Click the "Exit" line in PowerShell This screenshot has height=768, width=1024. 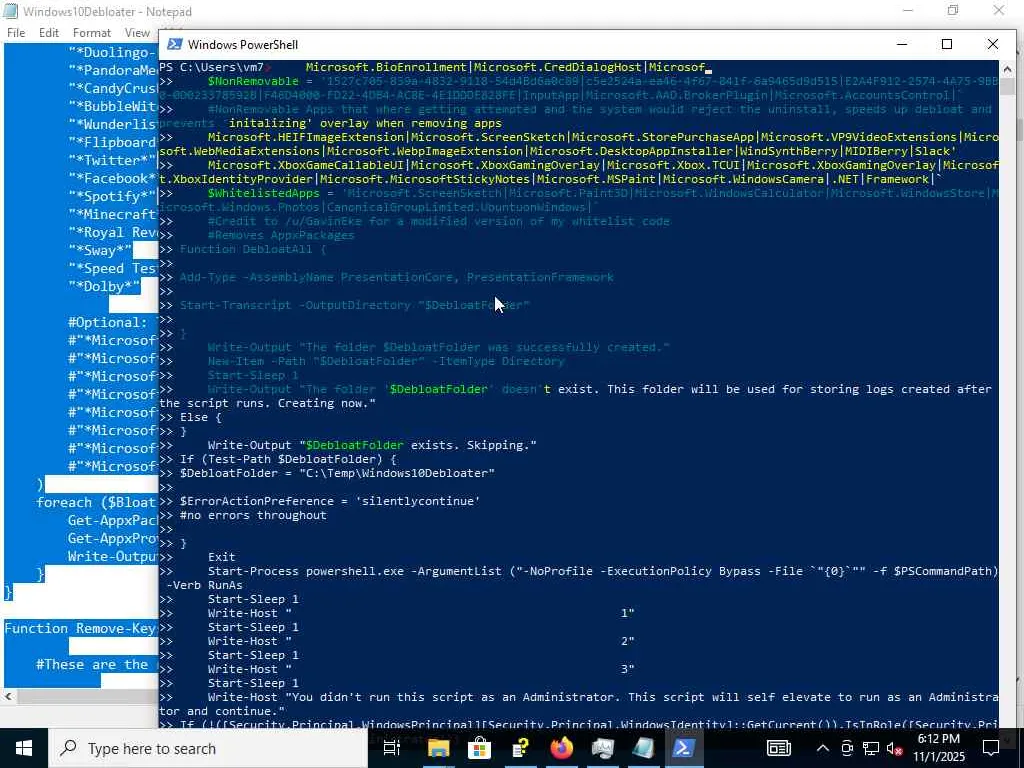221,557
